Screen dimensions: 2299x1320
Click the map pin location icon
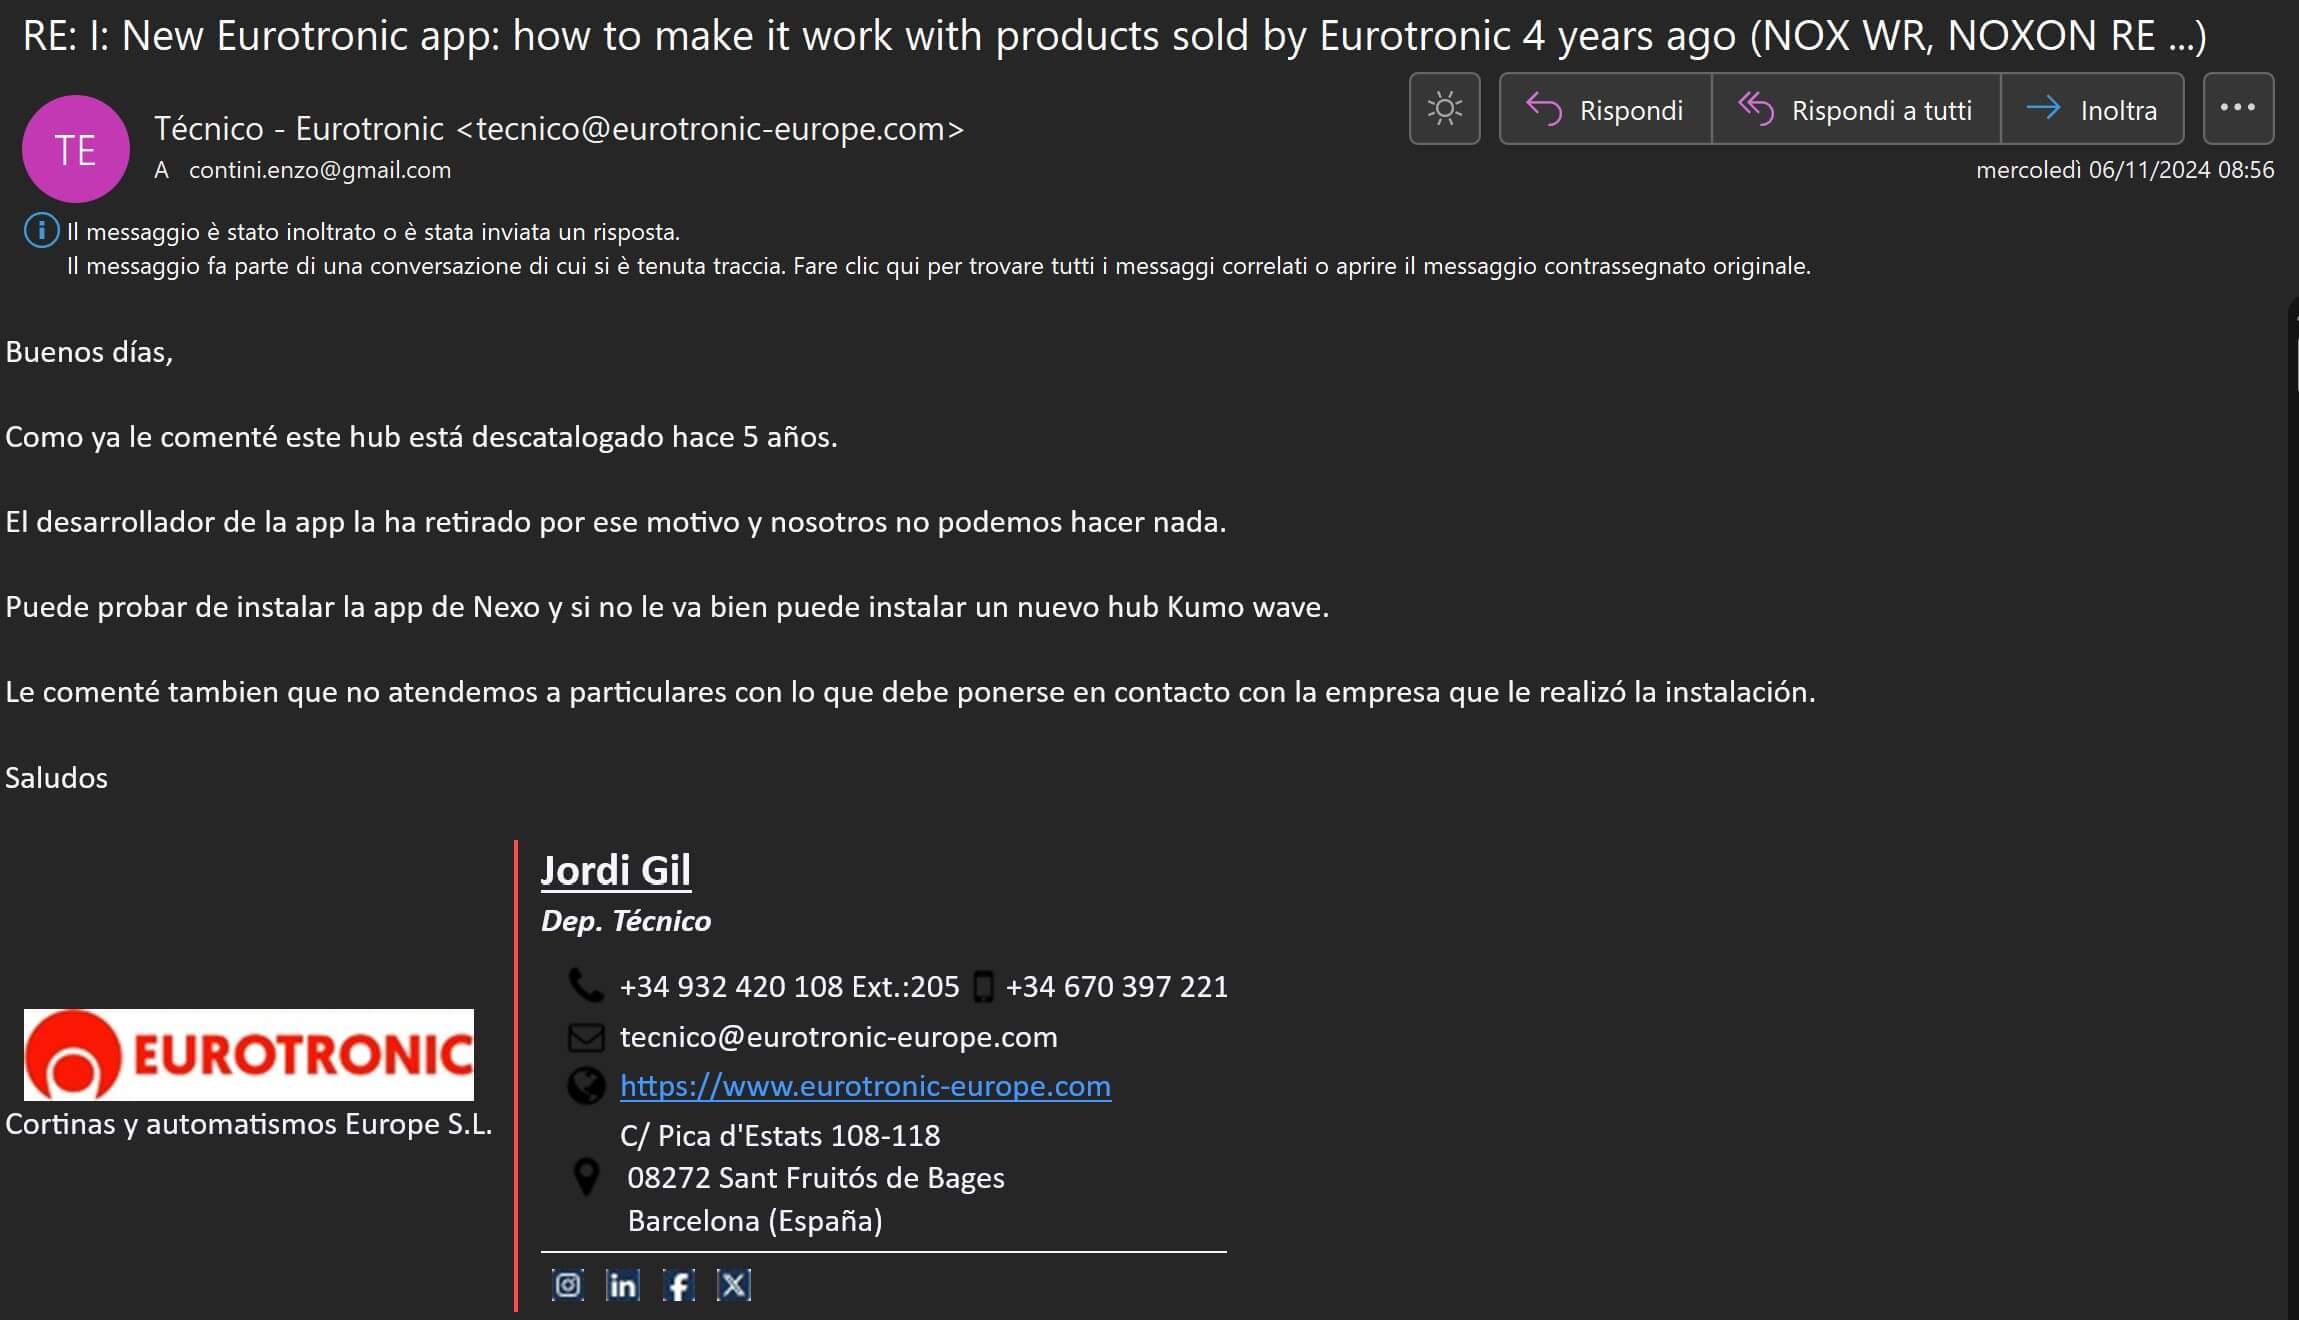[x=586, y=1177]
